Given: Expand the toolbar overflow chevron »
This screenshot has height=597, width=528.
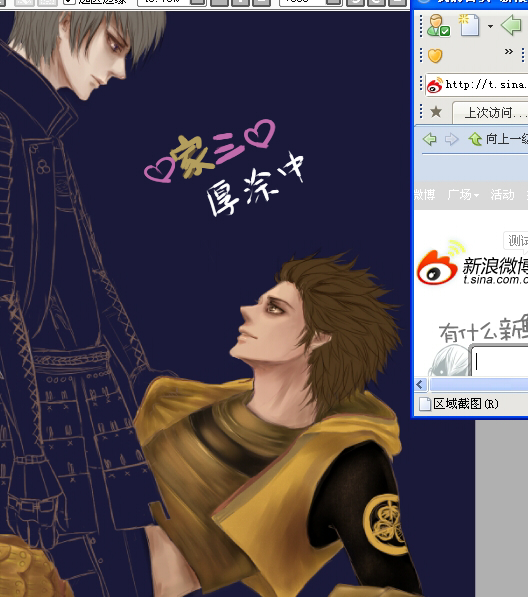Looking at the screenshot, I should point(509,51).
